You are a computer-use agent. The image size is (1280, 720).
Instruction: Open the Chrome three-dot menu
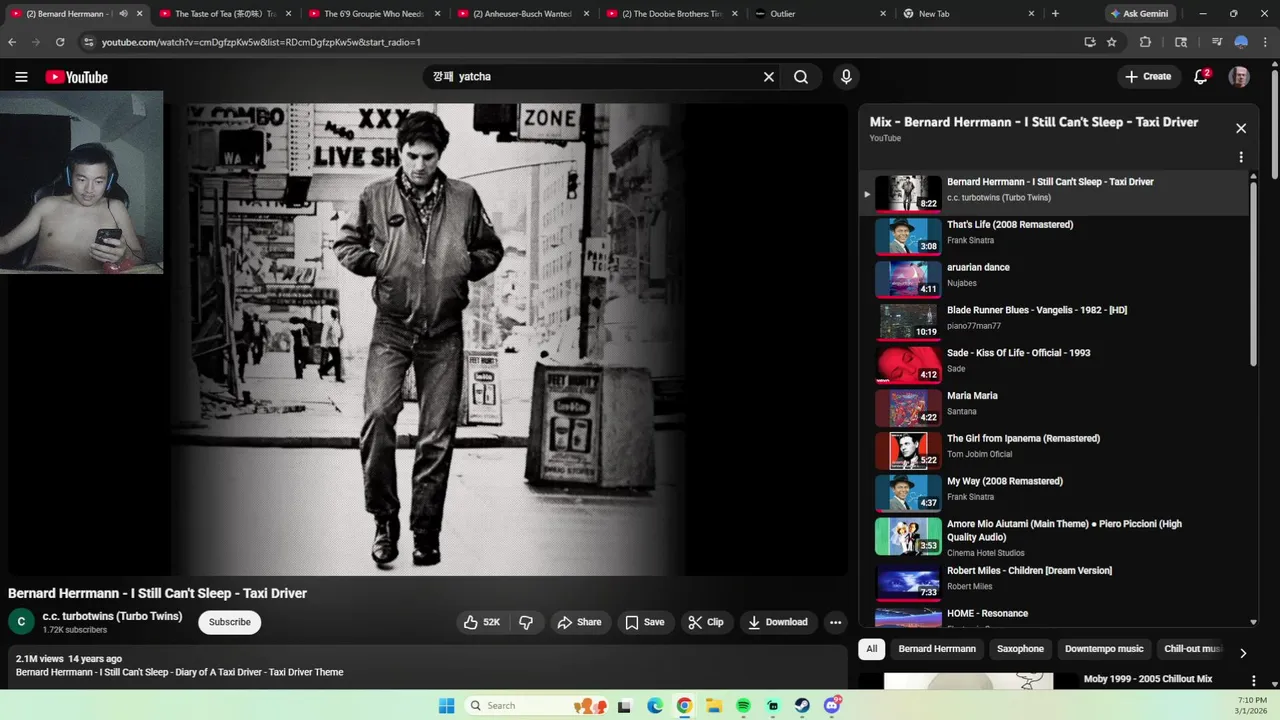pyautogui.click(x=1265, y=42)
